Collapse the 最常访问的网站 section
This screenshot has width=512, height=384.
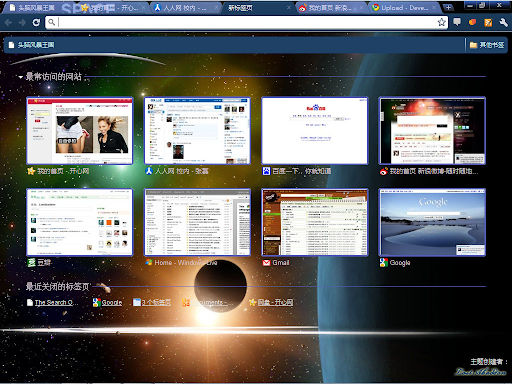pyautogui.click(x=20, y=77)
